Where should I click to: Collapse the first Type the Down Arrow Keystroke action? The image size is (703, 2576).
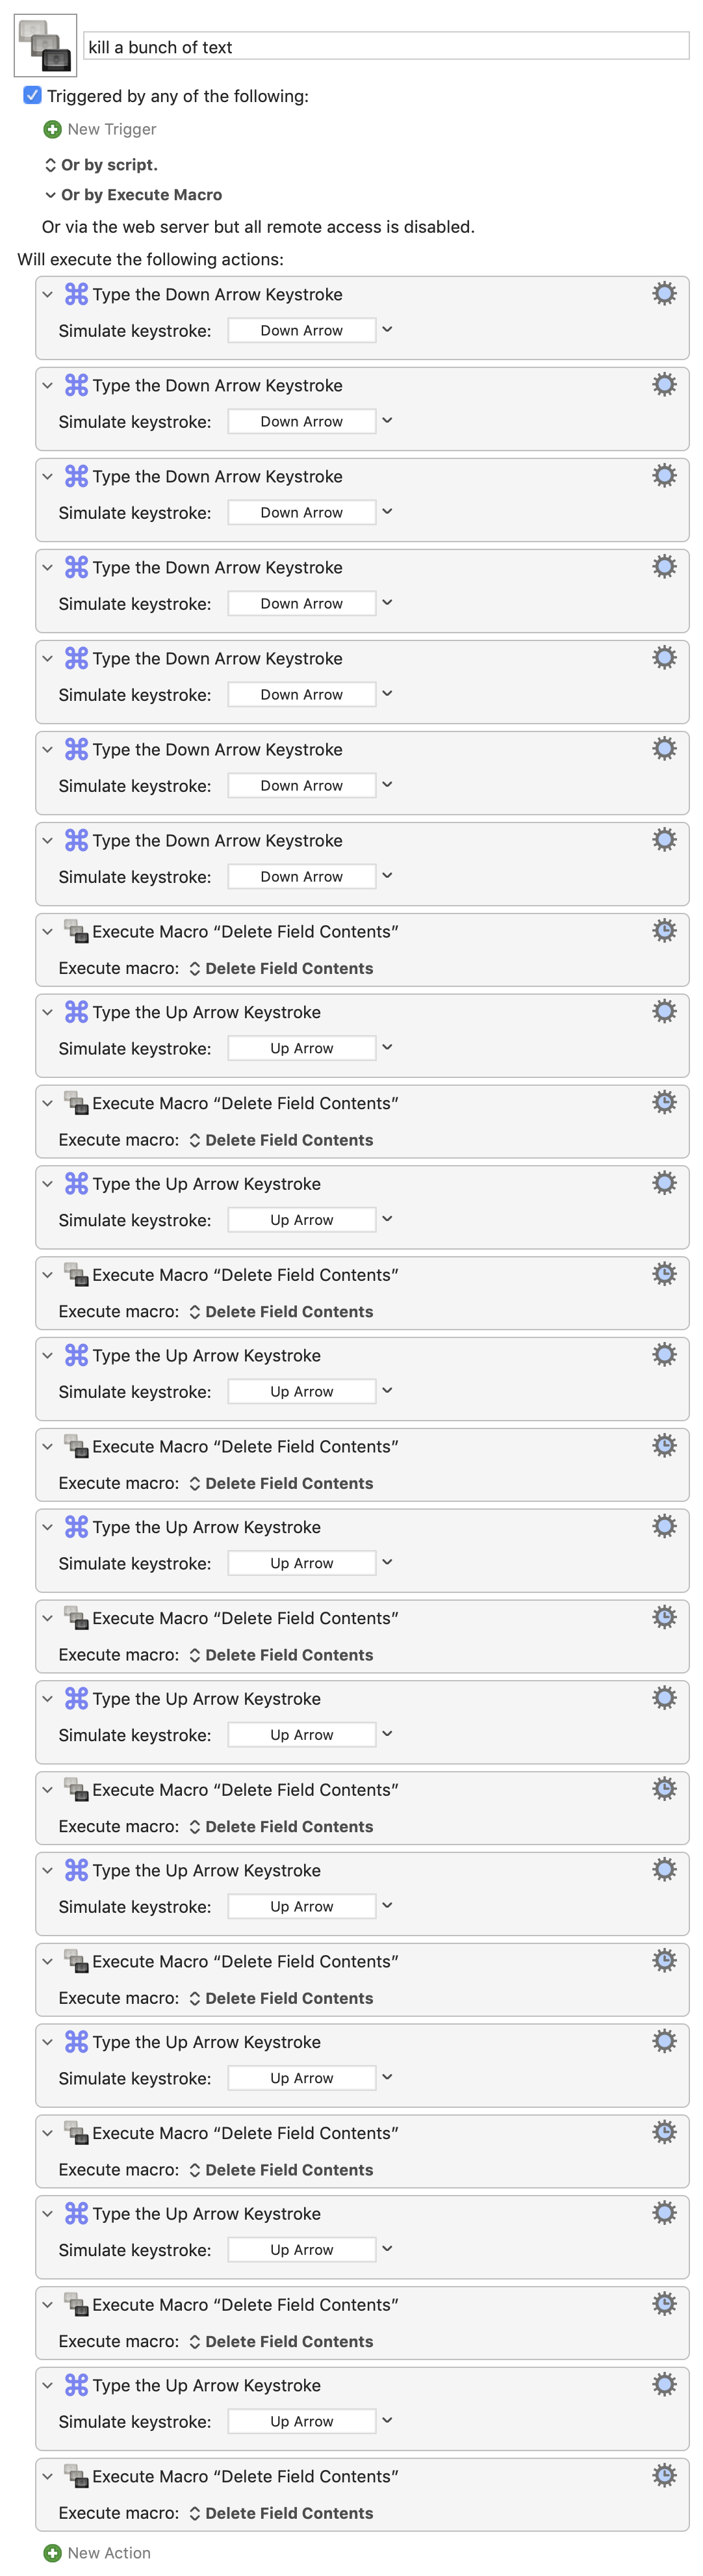pyautogui.click(x=47, y=294)
